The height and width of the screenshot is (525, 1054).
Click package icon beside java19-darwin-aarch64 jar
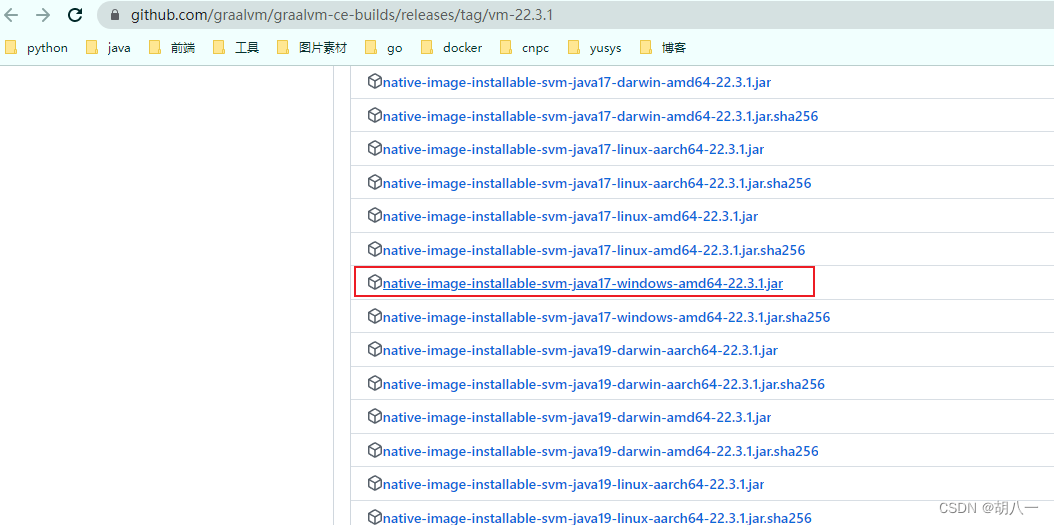pos(374,350)
